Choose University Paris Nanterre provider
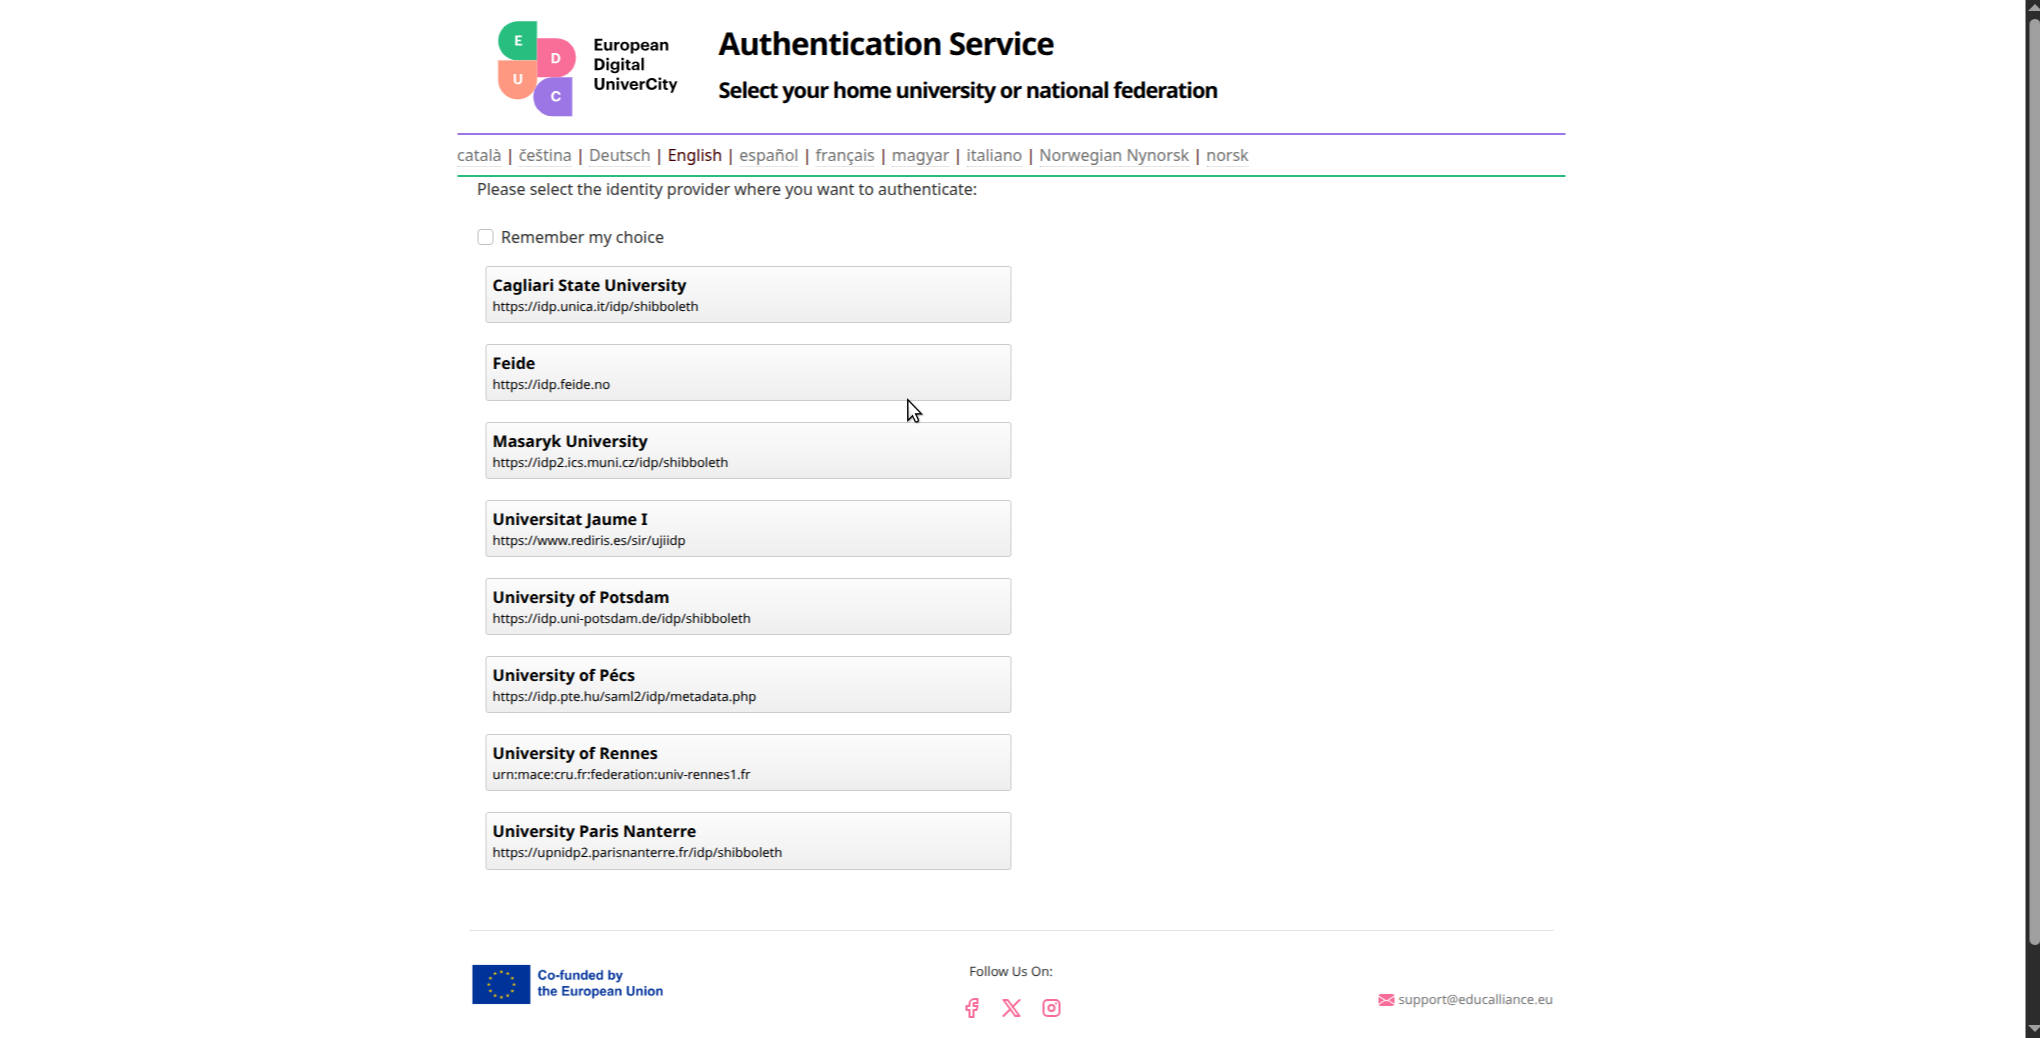Screen dimensions: 2040x1038 click(748, 840)
